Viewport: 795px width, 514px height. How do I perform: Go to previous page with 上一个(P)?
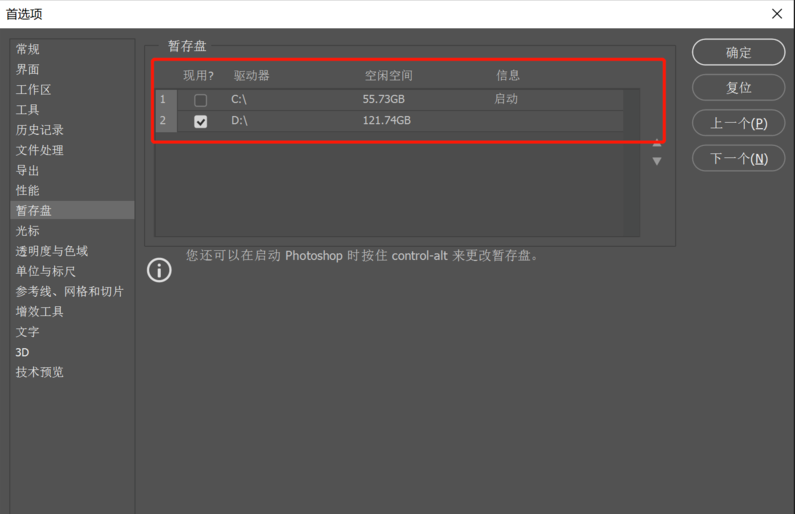point(738,123)
